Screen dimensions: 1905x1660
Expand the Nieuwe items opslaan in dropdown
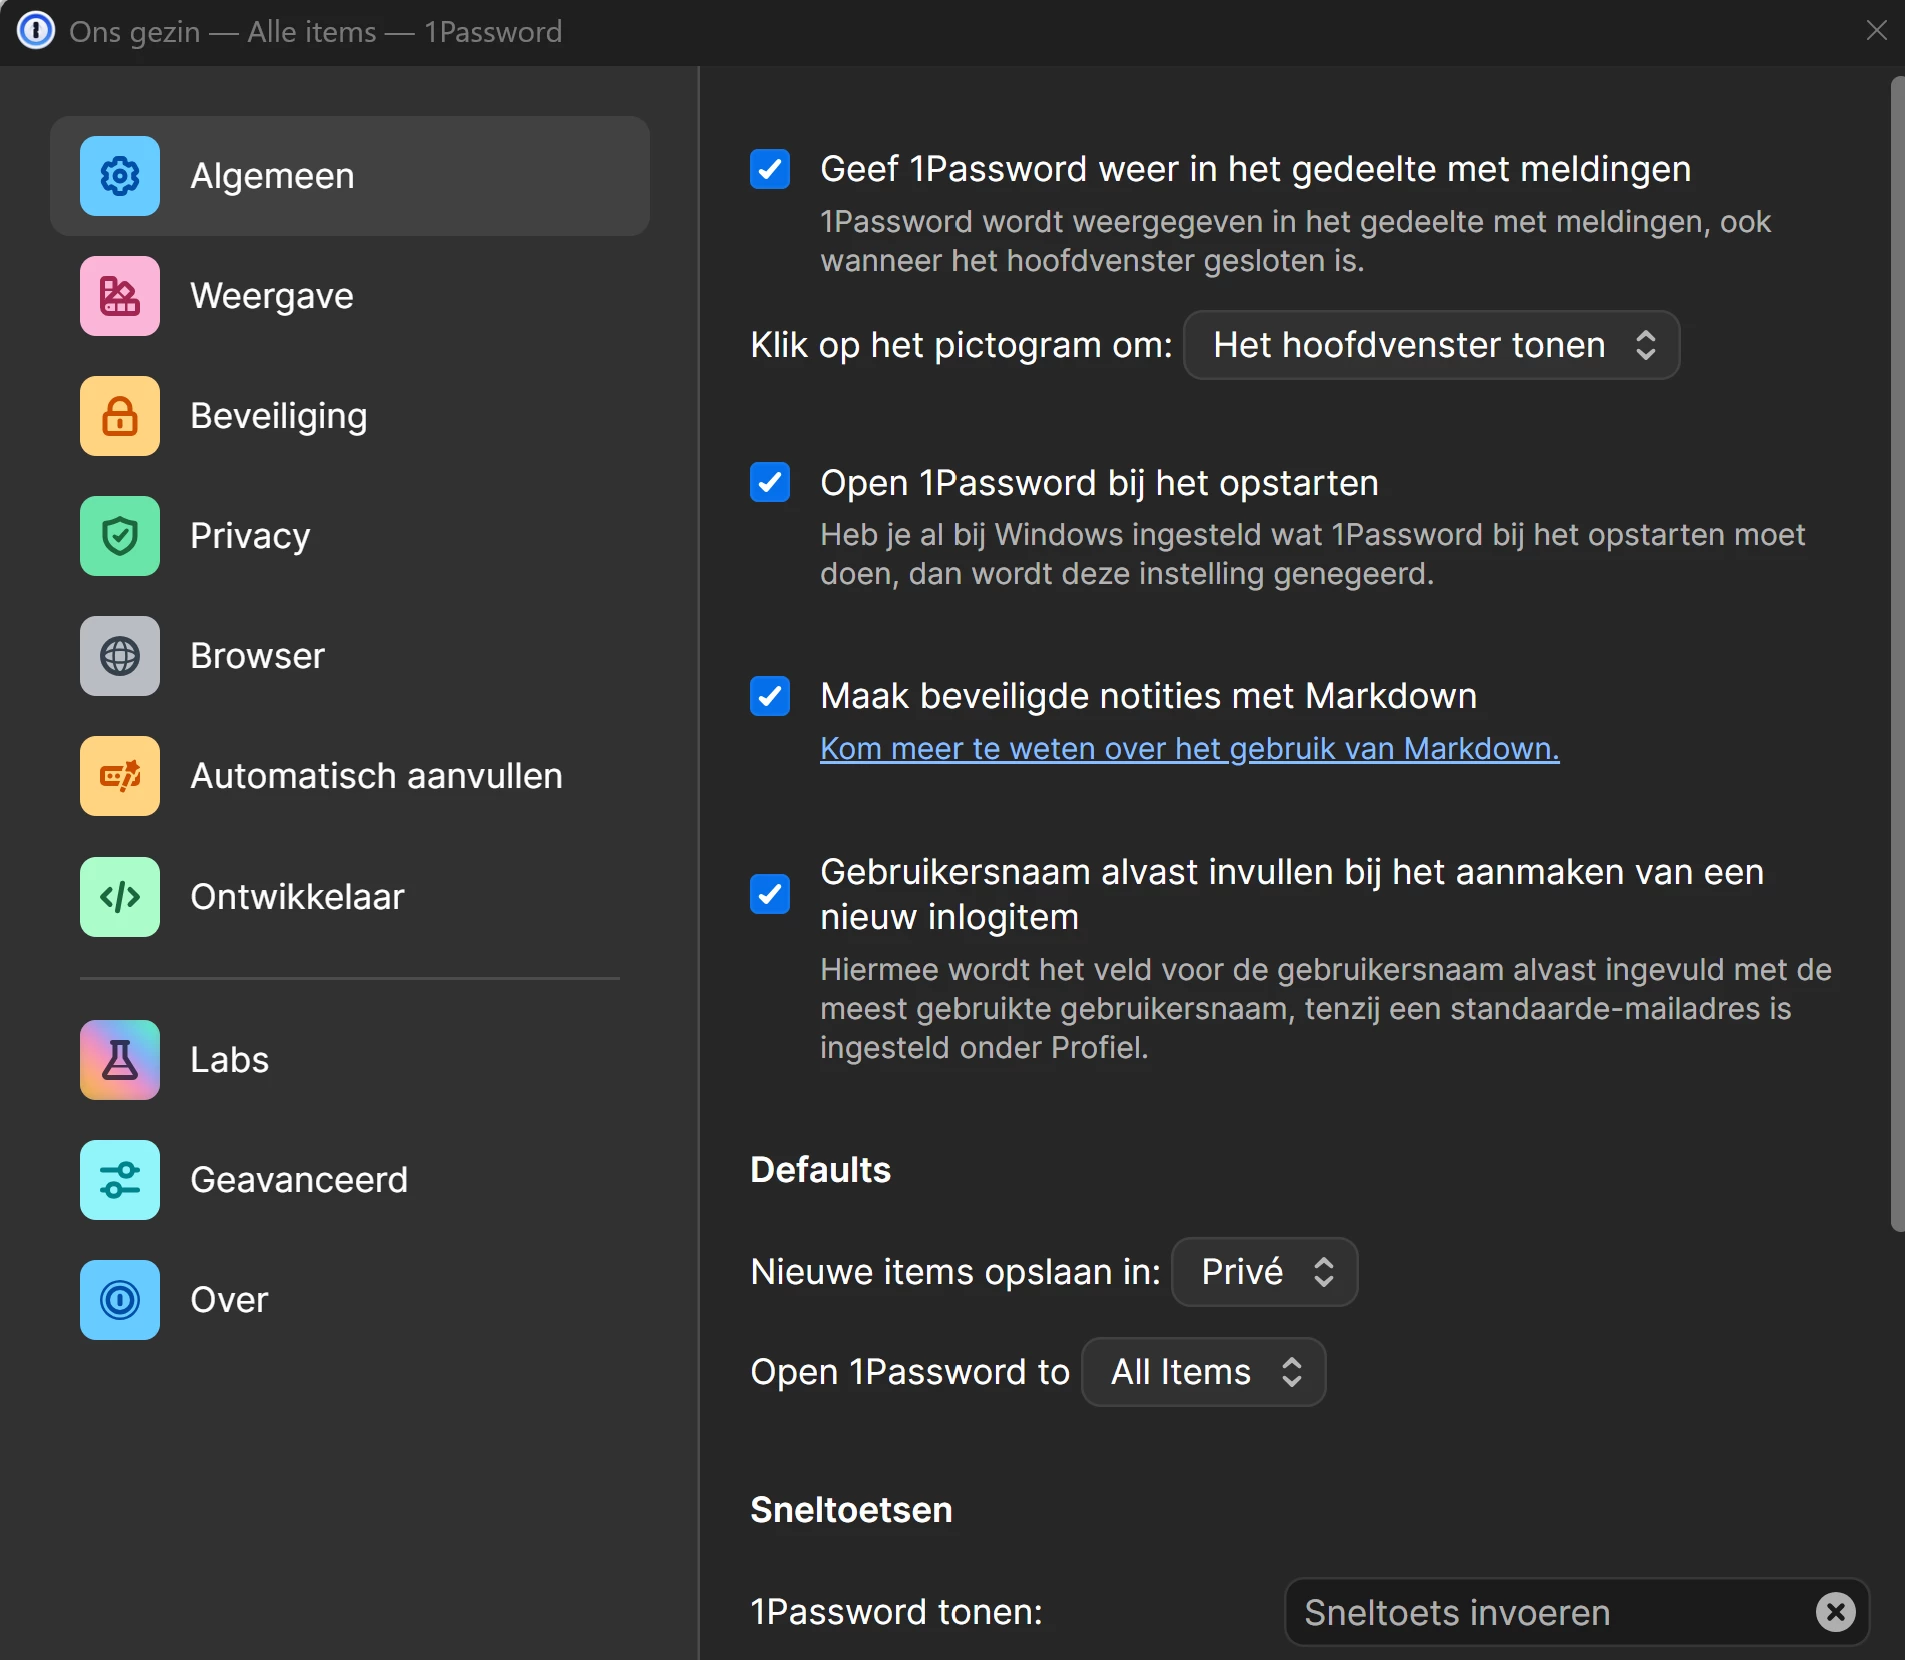click(x=1264, y=1272)
